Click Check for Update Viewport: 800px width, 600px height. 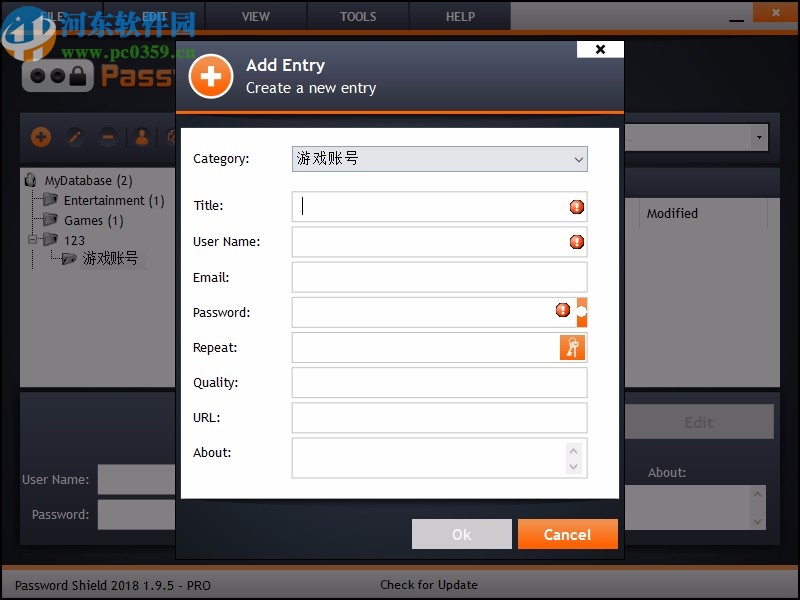[x=428, y=585]
